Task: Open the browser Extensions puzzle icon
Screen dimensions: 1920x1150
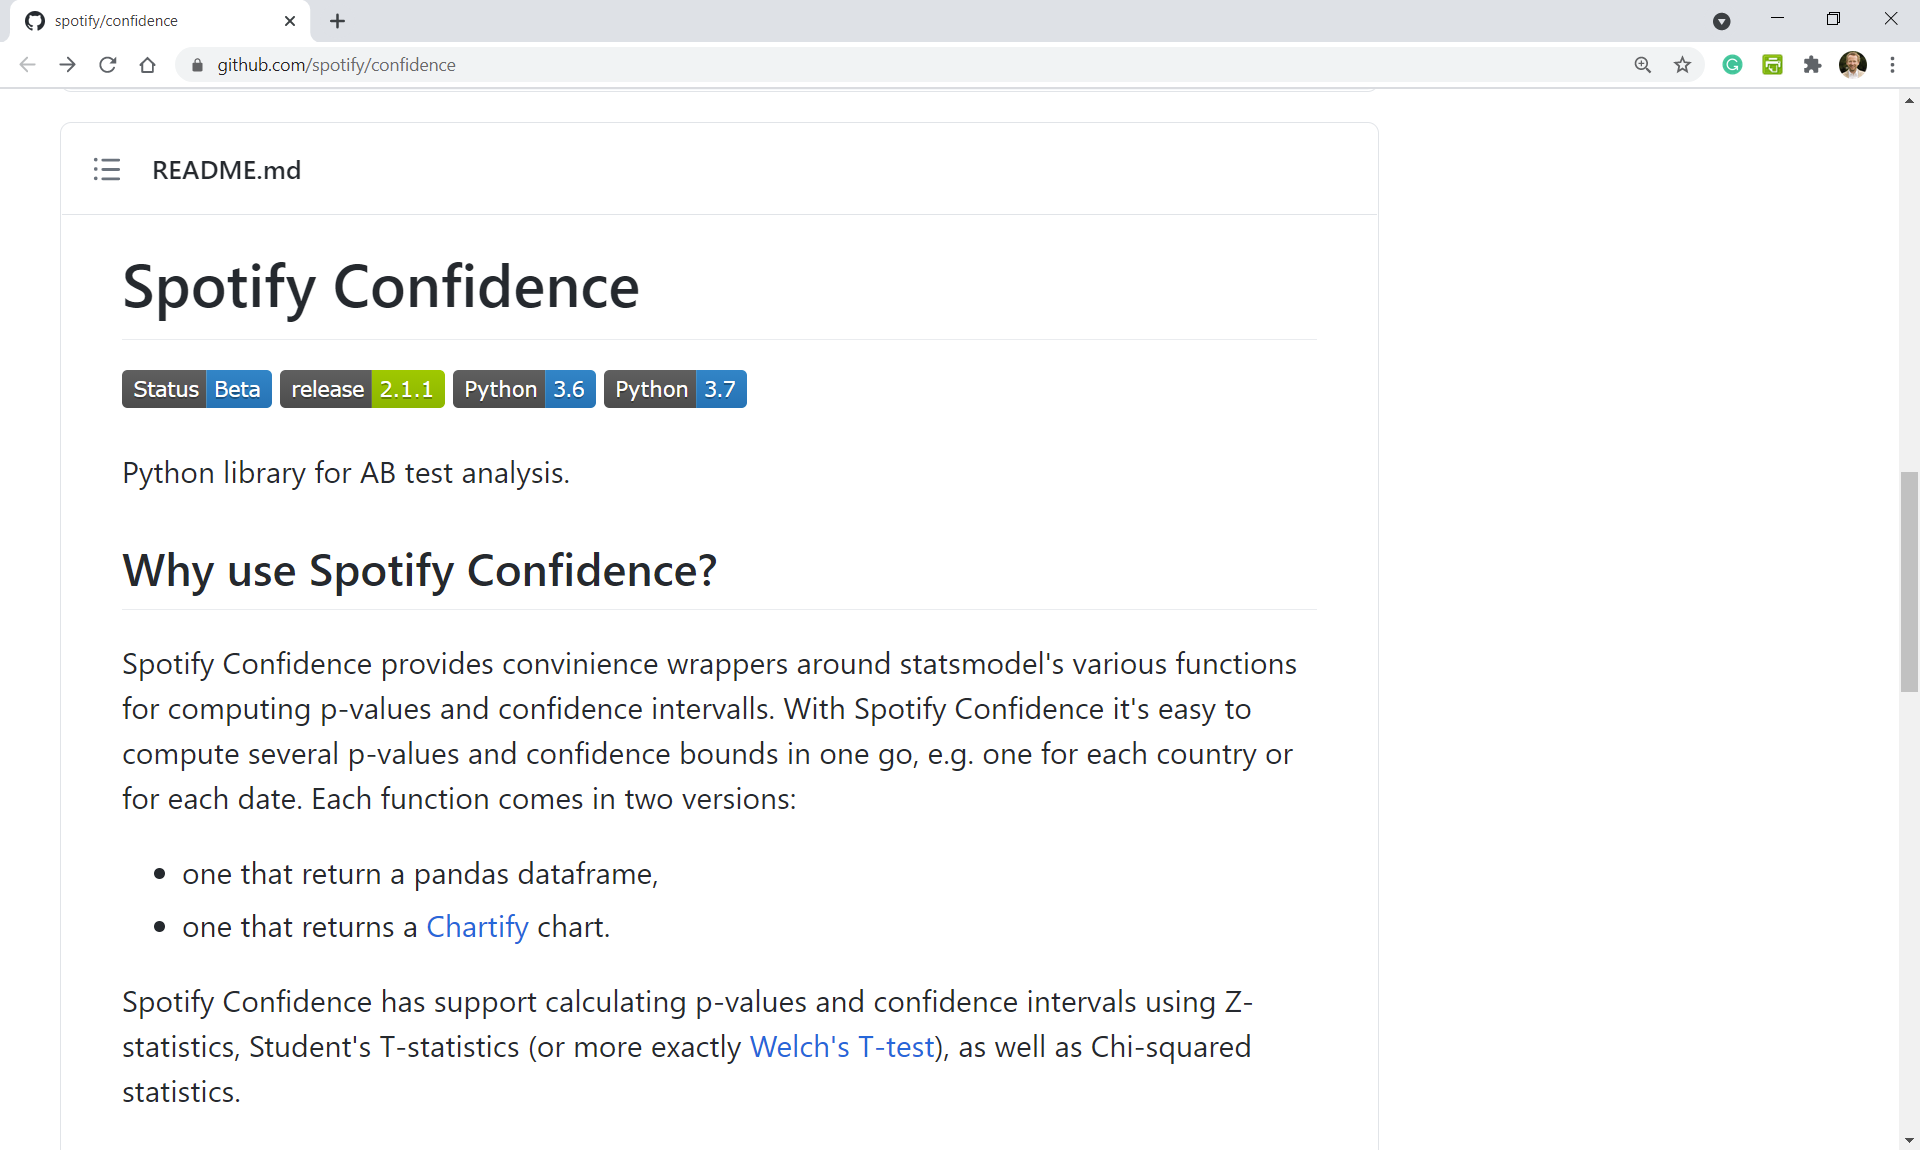Action: [1813, 64]
